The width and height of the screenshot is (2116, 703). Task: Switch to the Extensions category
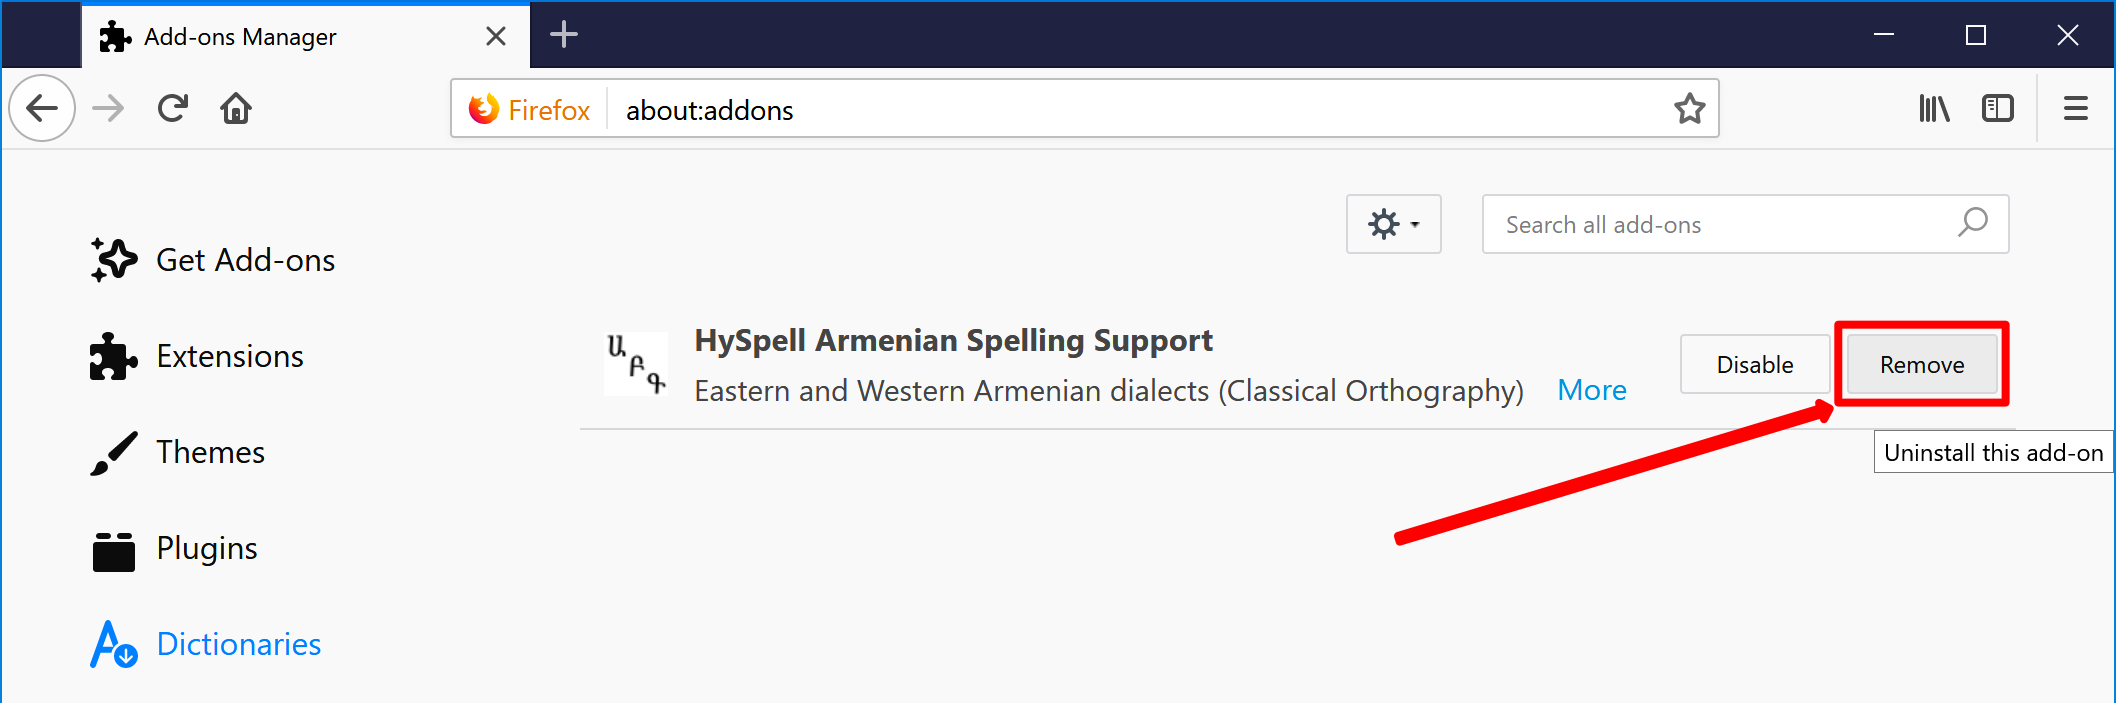pyautogui.click(x=197, y=356)
